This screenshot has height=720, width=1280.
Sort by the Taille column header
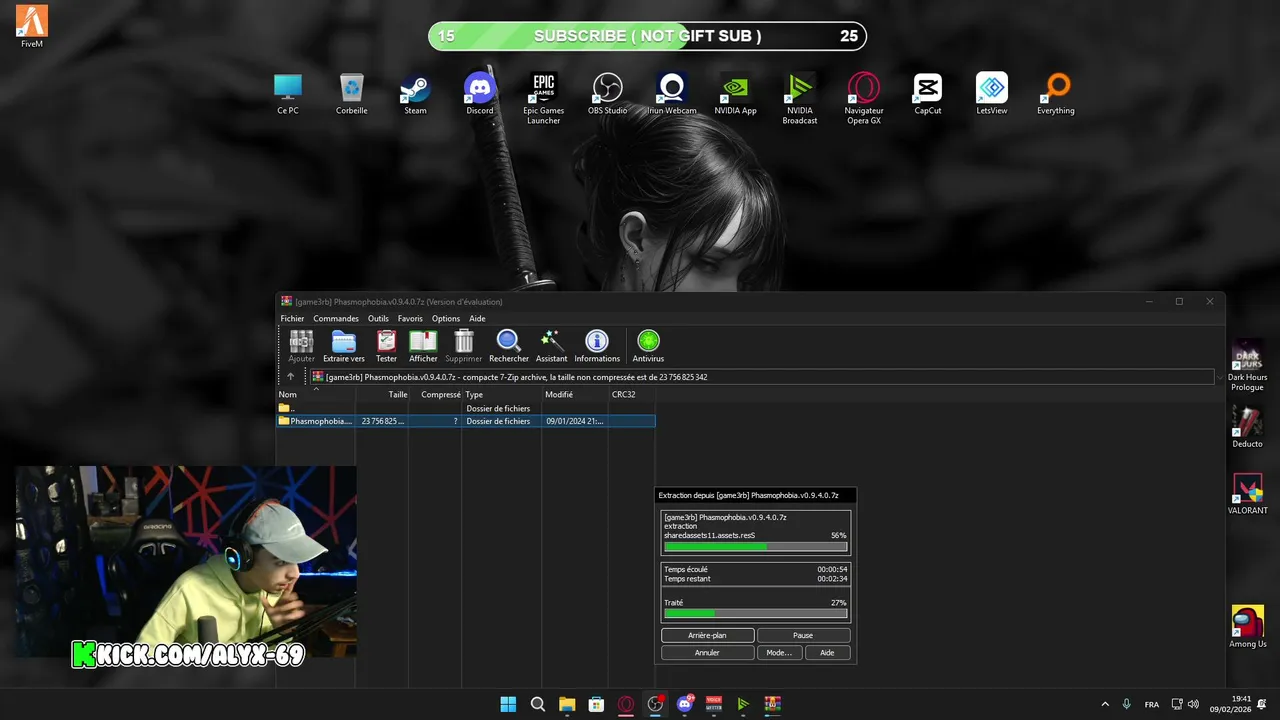point(382,394)
